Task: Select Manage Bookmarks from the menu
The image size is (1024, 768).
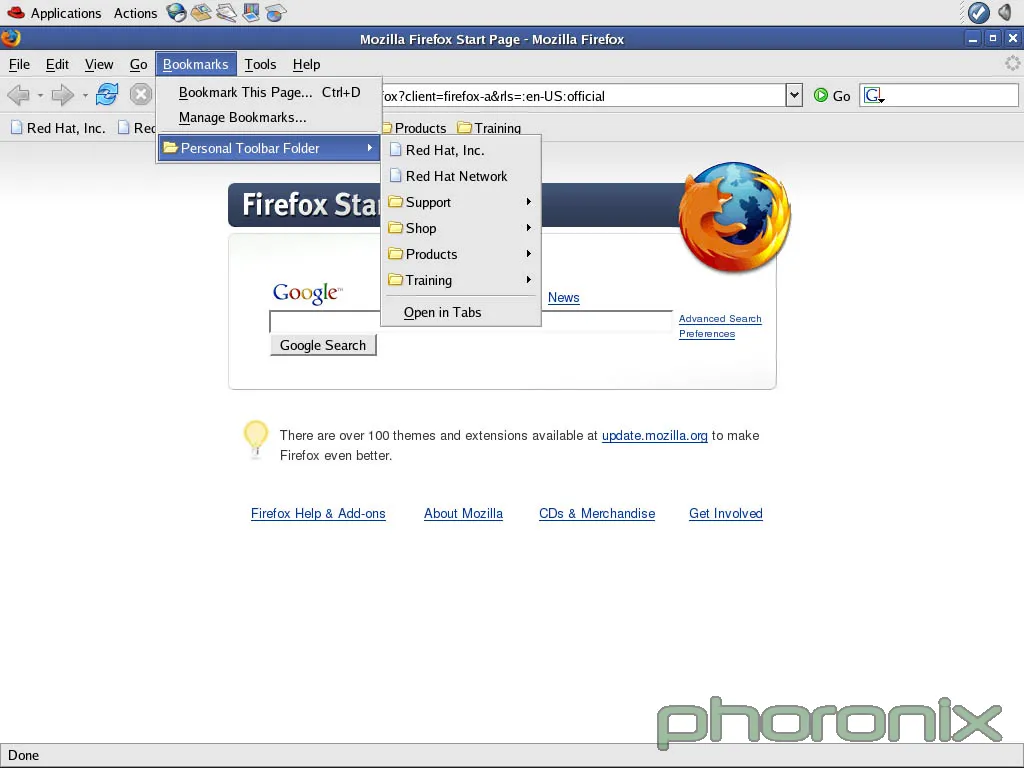Action: click(242, 117)
